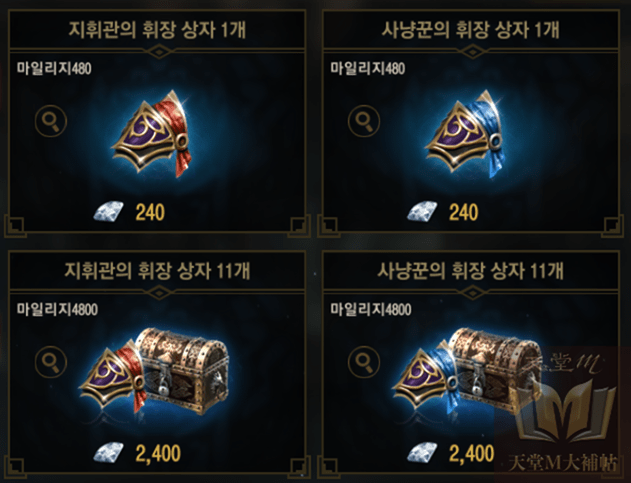This screenshot has height=483, width=631.
Task: Click the 마일리지4800 label under 지휘관 11개
Action: coord(57,309)
